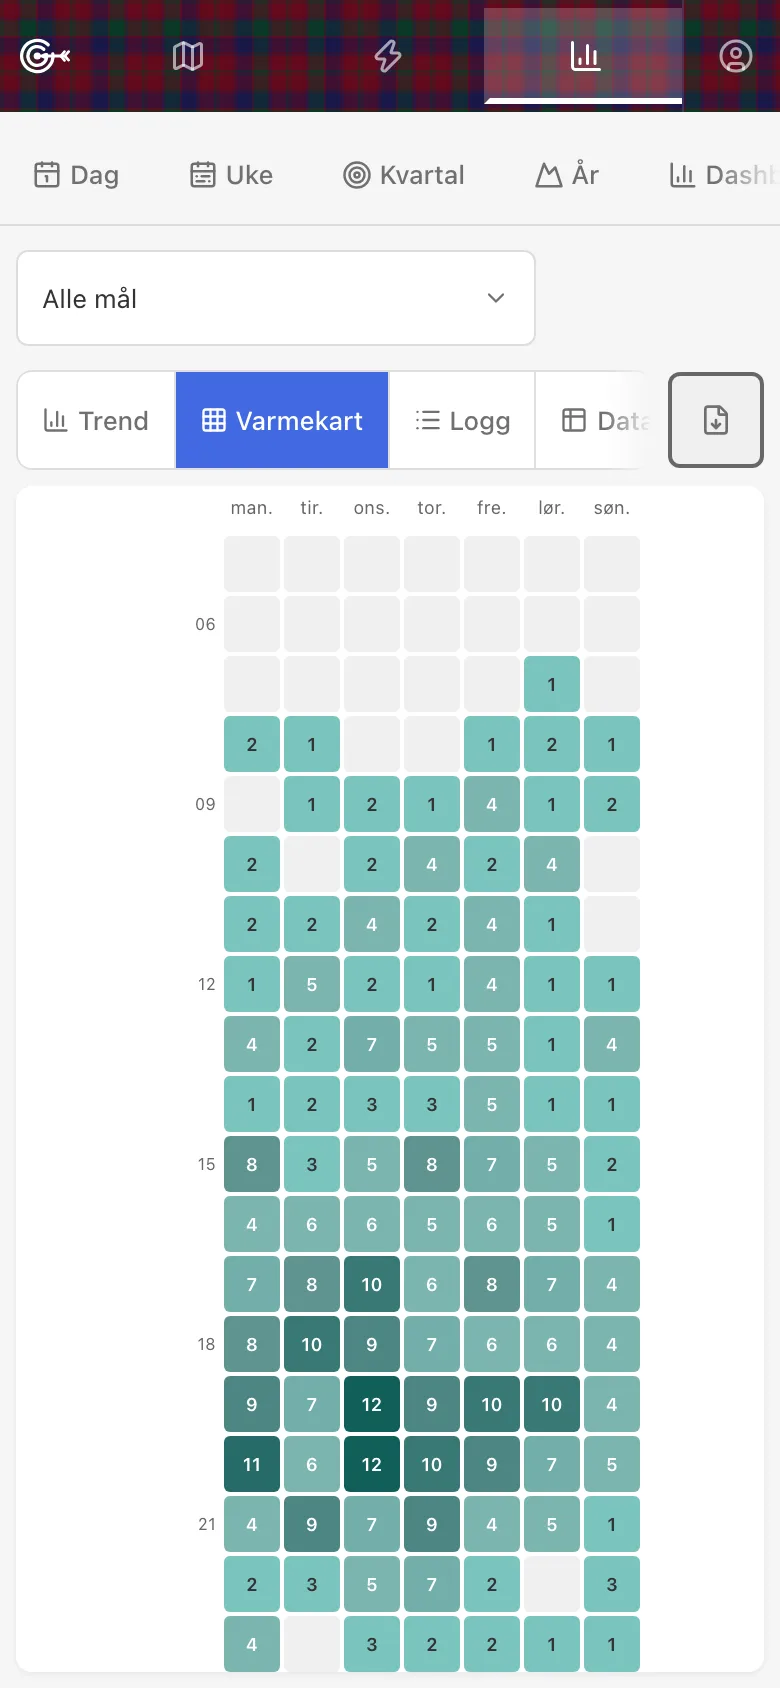Click the heatmap cell showing 11
This screenshot has width=780, height=1688.
[x=252, y=1464]
